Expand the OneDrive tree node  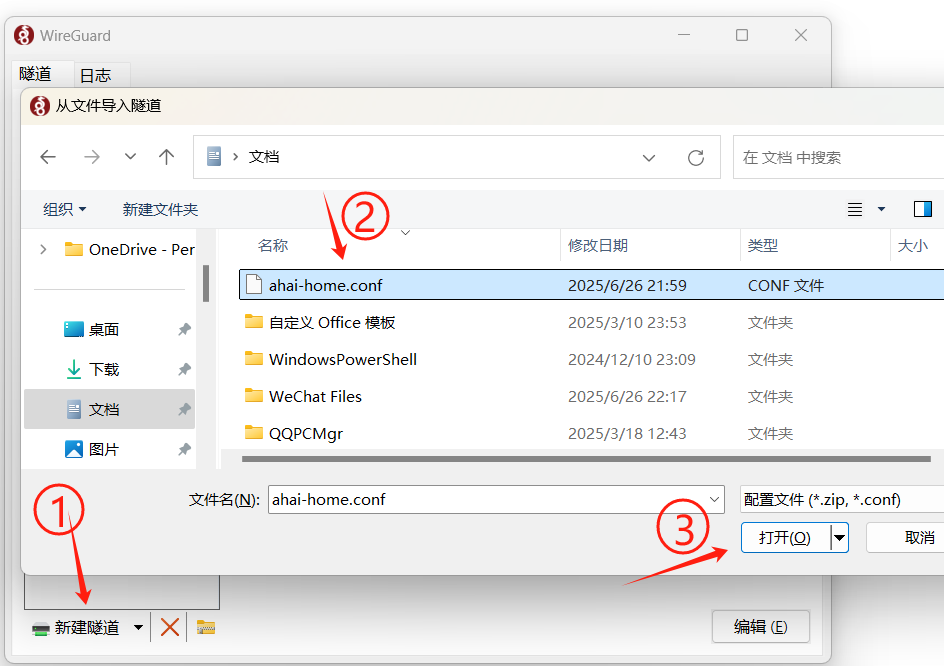click(43, 249)
